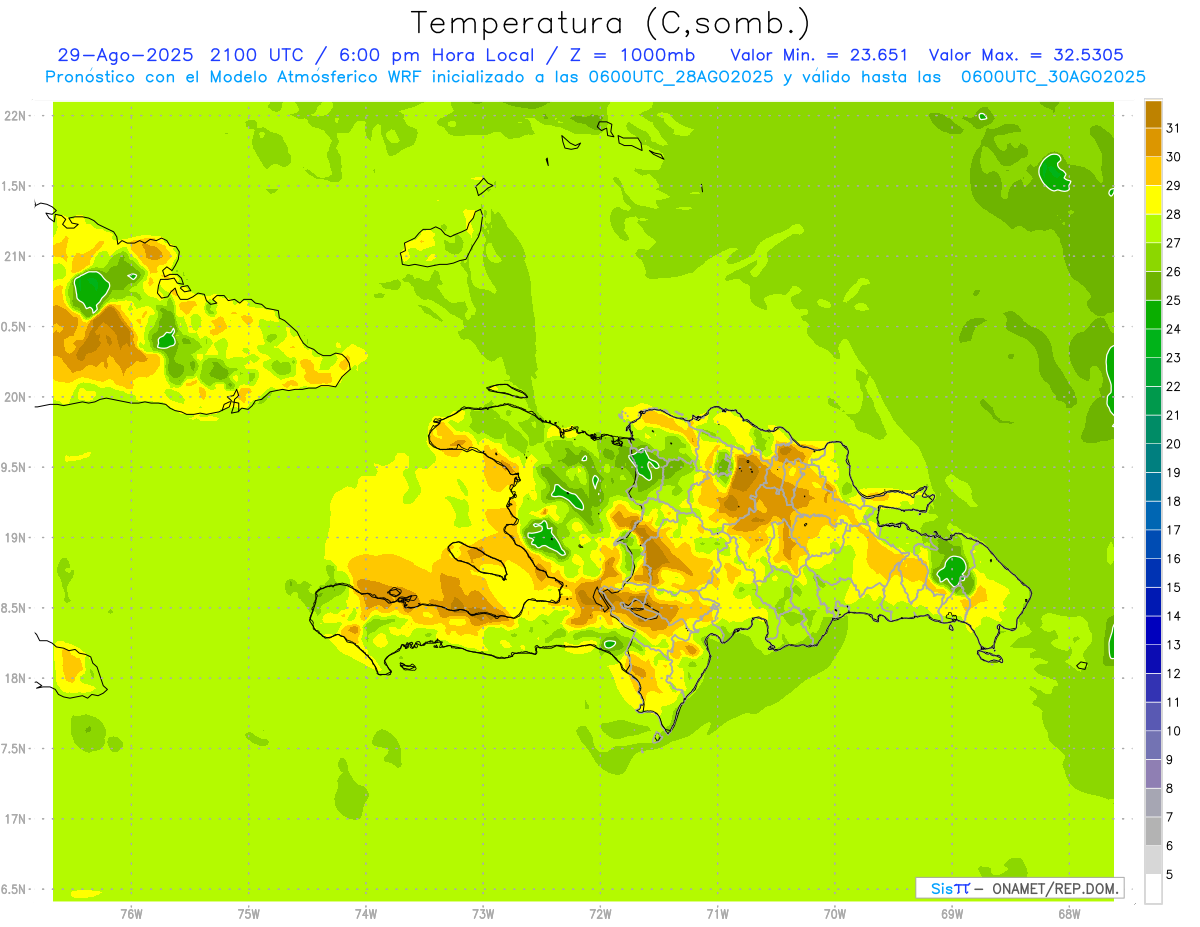Click legend label "11"
This screenshot has width=1200, height=927.
click(1173, 702)
